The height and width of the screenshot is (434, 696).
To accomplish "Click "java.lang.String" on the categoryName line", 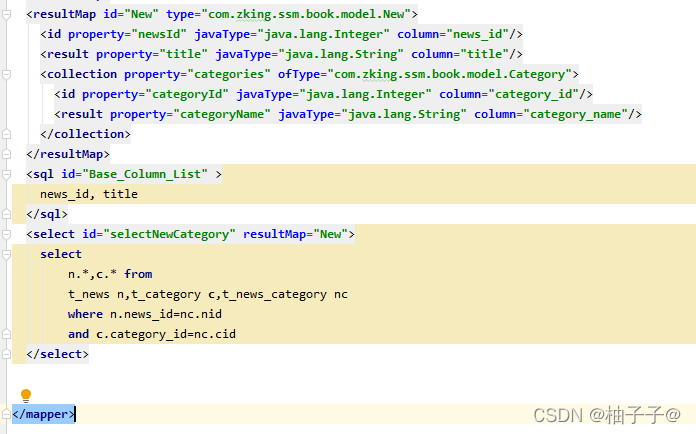I will pyautogui.click(x=404, y=114).
